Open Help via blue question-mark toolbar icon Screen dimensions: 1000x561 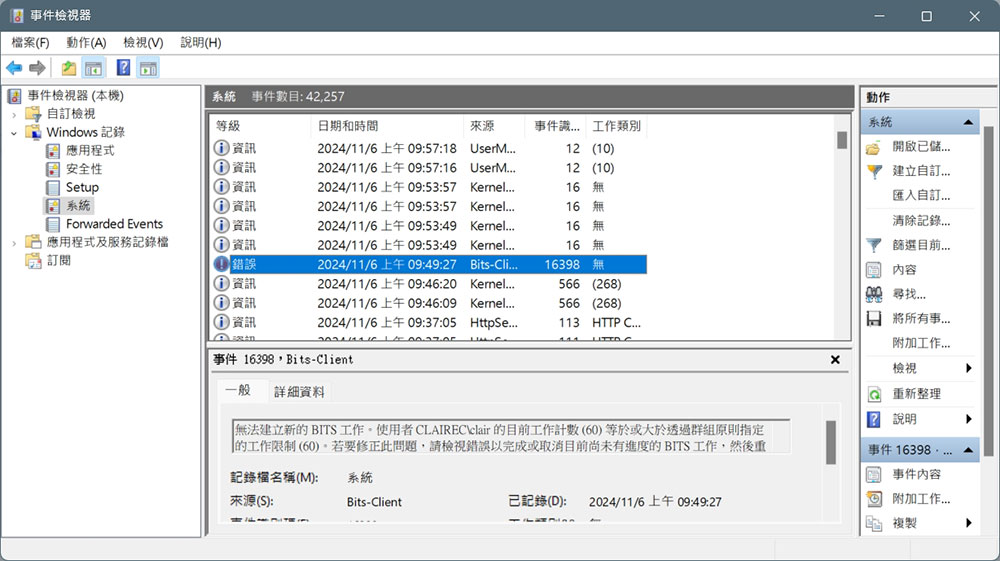(x=123, y=68)
